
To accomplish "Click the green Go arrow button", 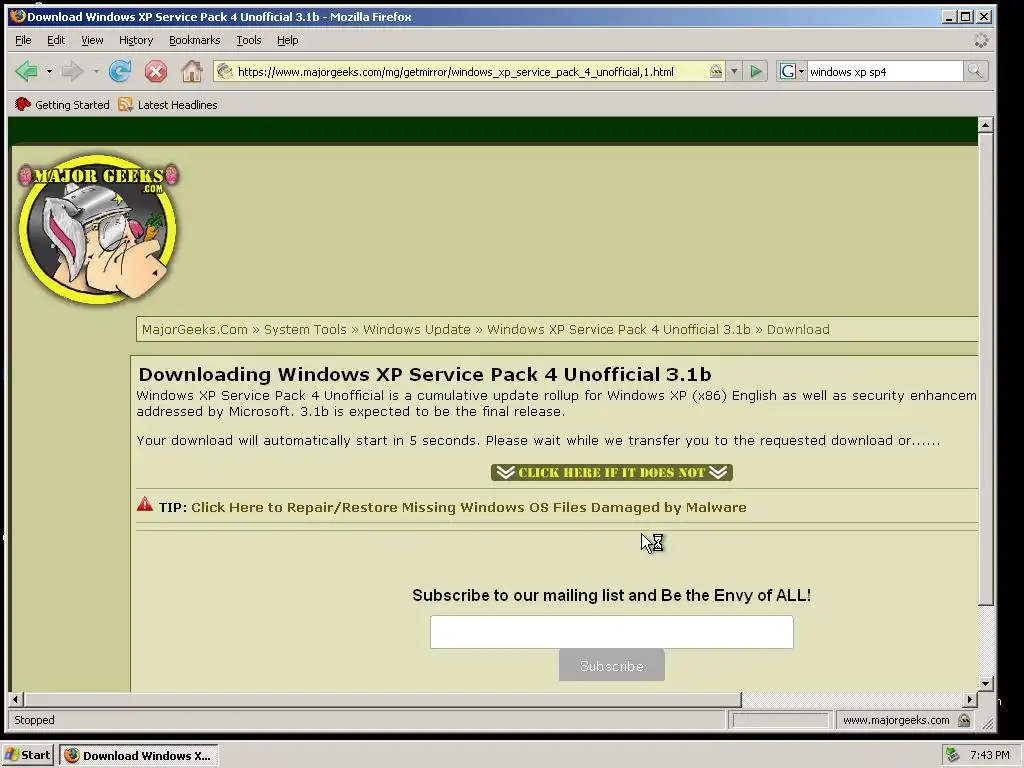I will pos(756,71).
